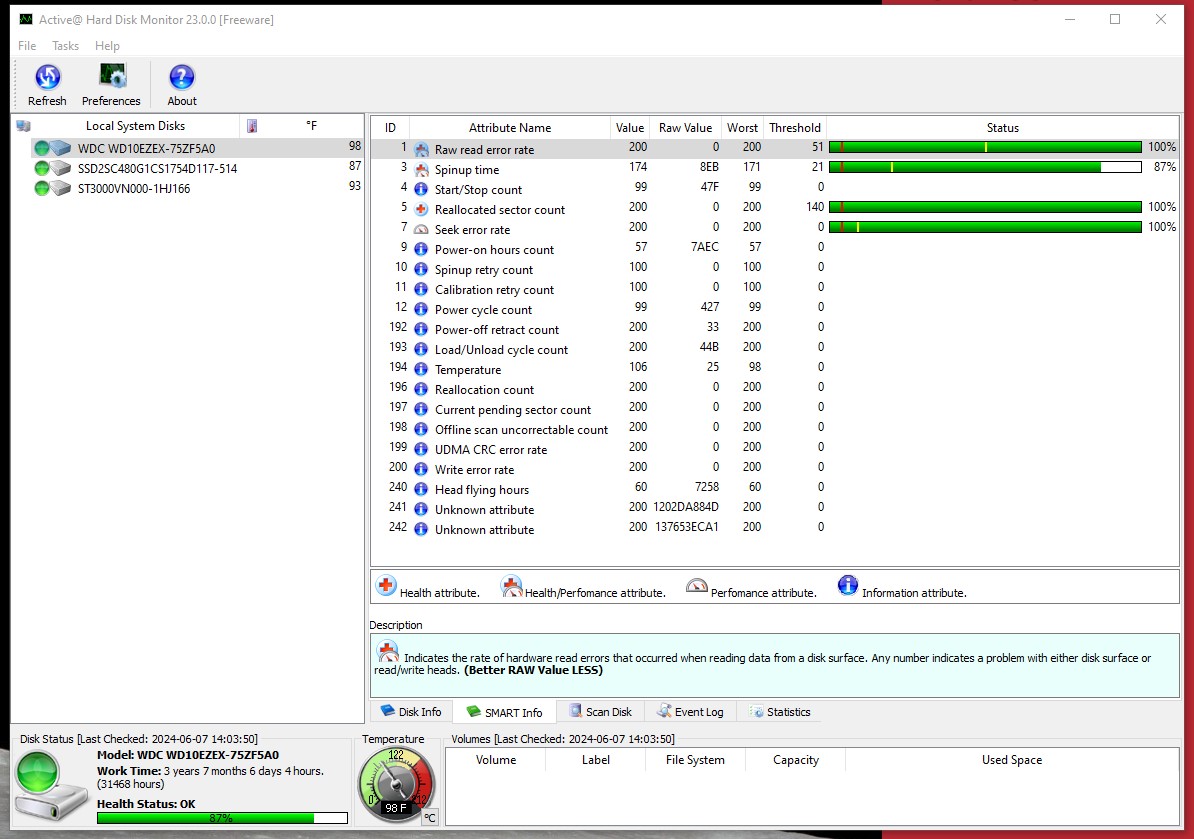Open the Event Log tab

690,712
